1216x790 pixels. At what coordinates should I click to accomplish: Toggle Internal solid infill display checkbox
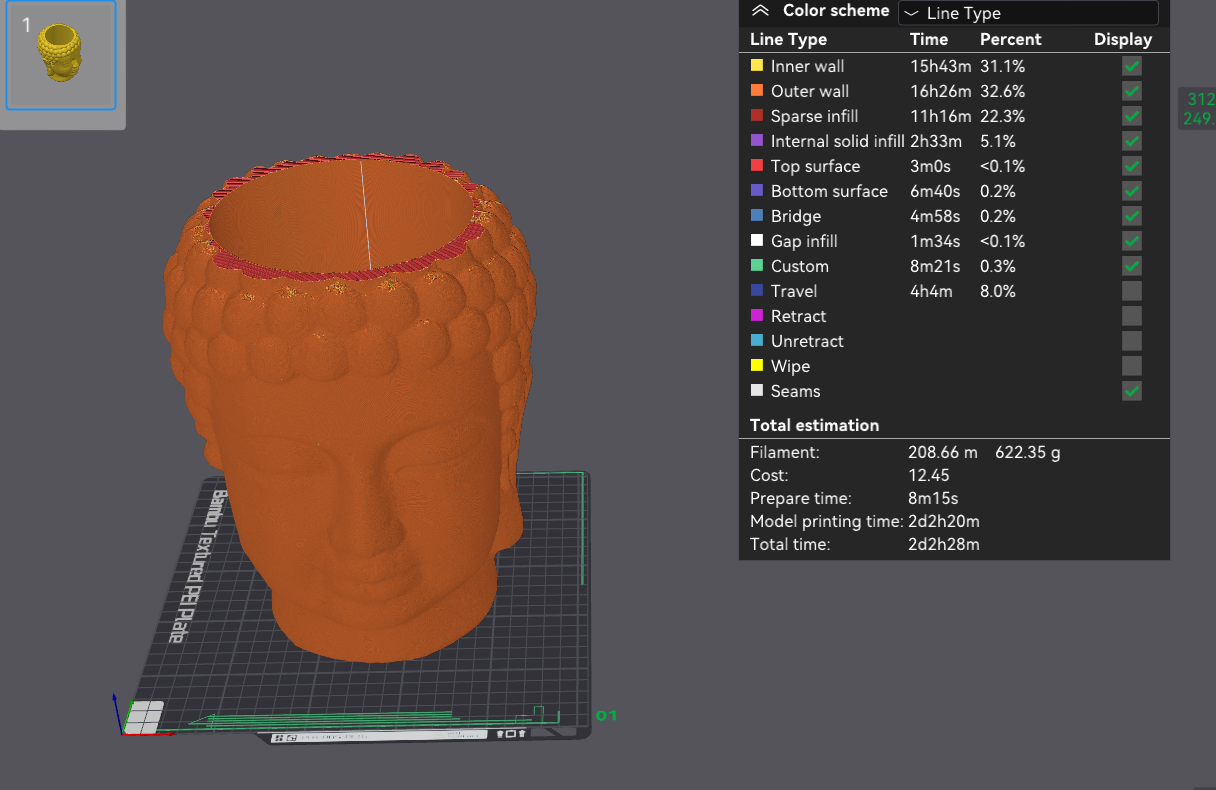tap(1131, 141)
